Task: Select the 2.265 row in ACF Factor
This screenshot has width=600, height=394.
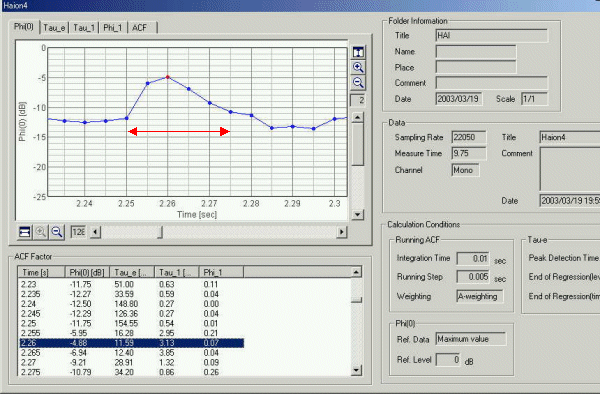Action: click(x=132, y=353)
